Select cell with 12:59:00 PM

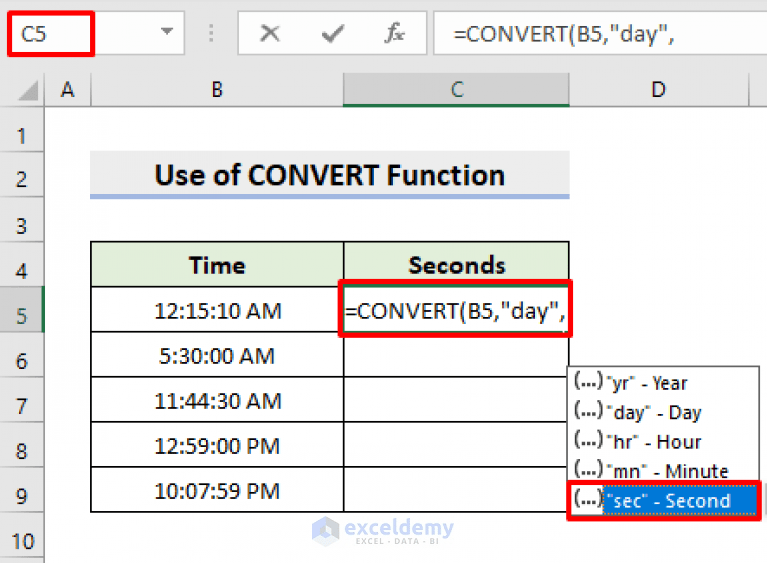click(x=217, y=445)
